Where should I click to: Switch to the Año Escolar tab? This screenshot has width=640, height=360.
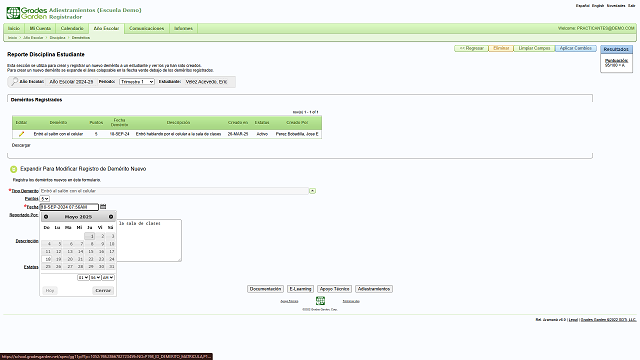coord(106,29)
